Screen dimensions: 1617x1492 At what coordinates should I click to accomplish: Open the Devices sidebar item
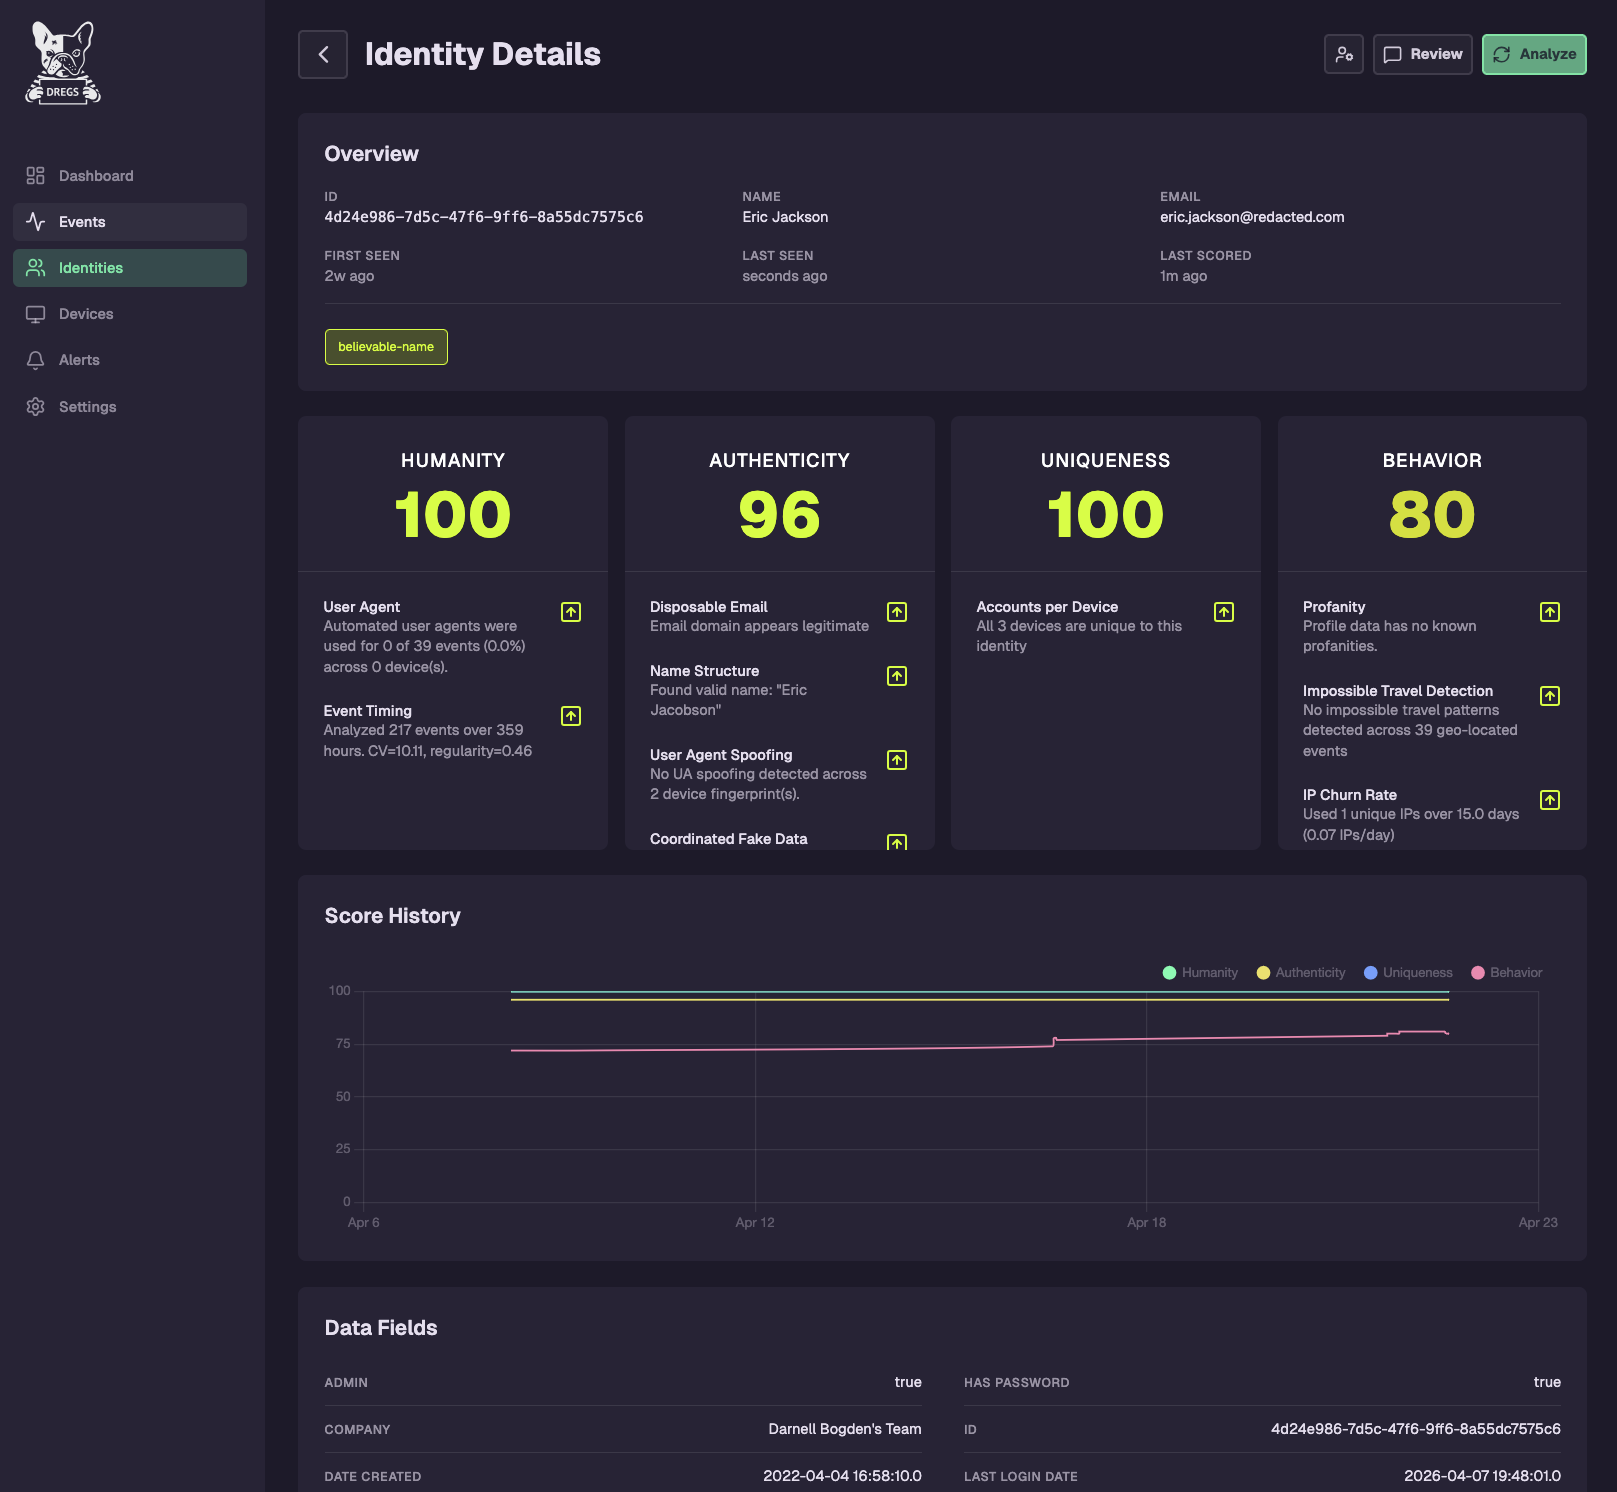[x=86, y=314]
